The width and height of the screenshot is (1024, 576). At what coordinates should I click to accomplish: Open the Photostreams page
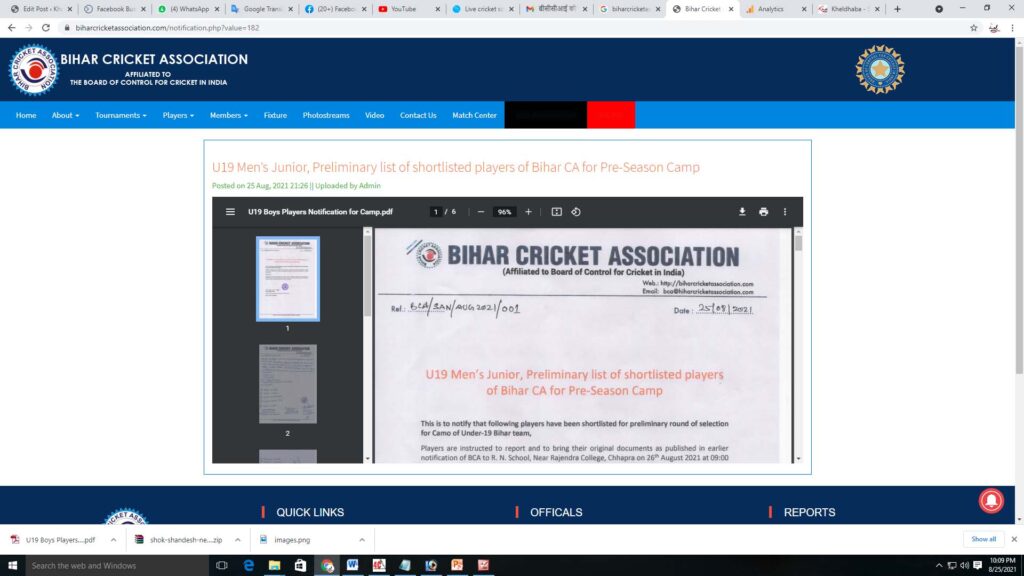click(x=326, y=115)
